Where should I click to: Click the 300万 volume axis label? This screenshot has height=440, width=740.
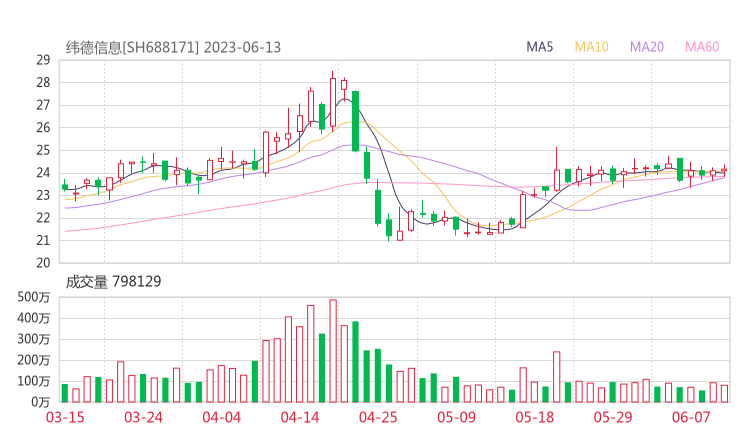(34, 339)
